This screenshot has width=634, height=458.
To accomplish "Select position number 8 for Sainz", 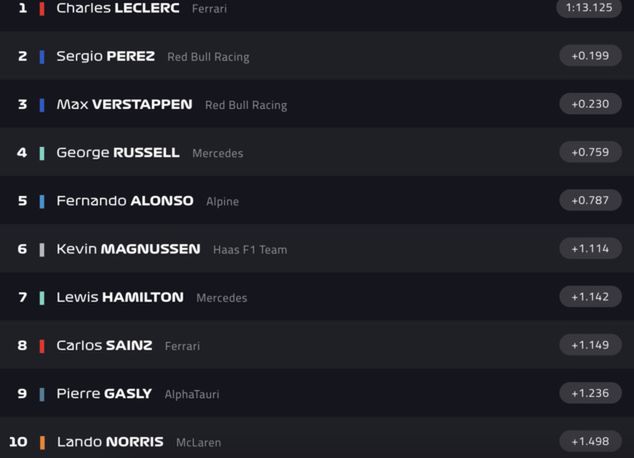I will point(23,345).
